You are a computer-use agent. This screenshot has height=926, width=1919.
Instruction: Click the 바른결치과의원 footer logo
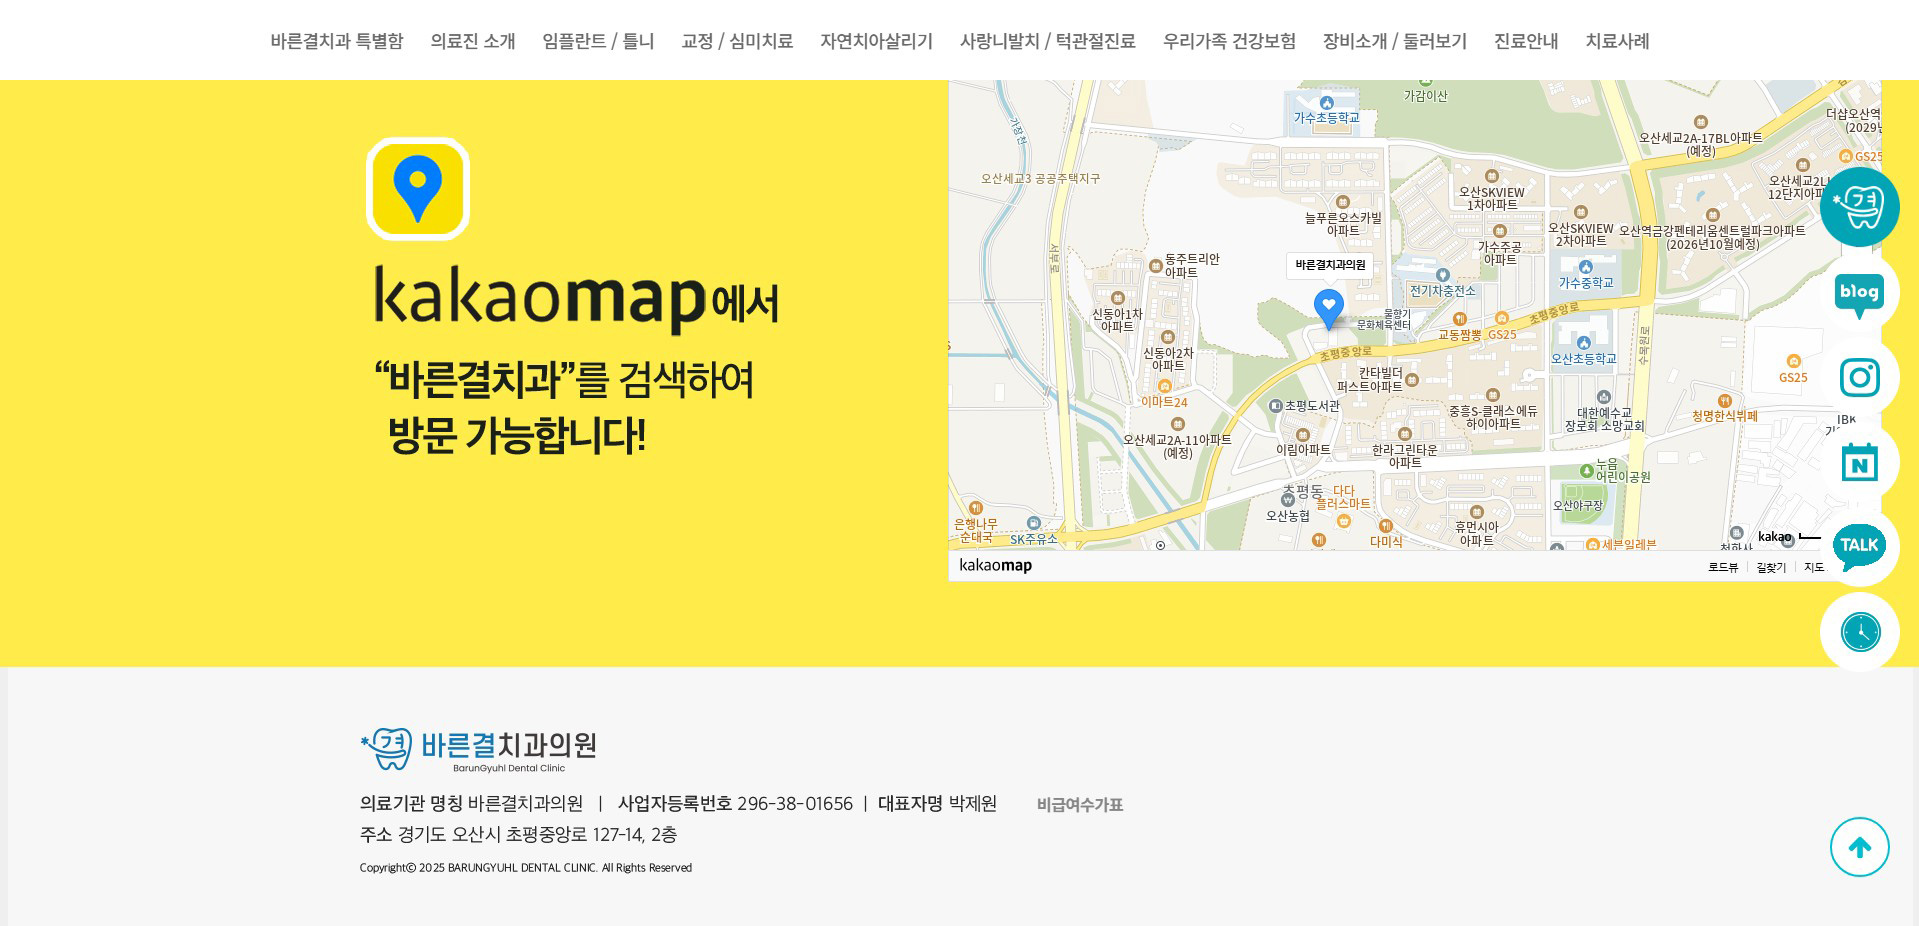click(478, 749)
